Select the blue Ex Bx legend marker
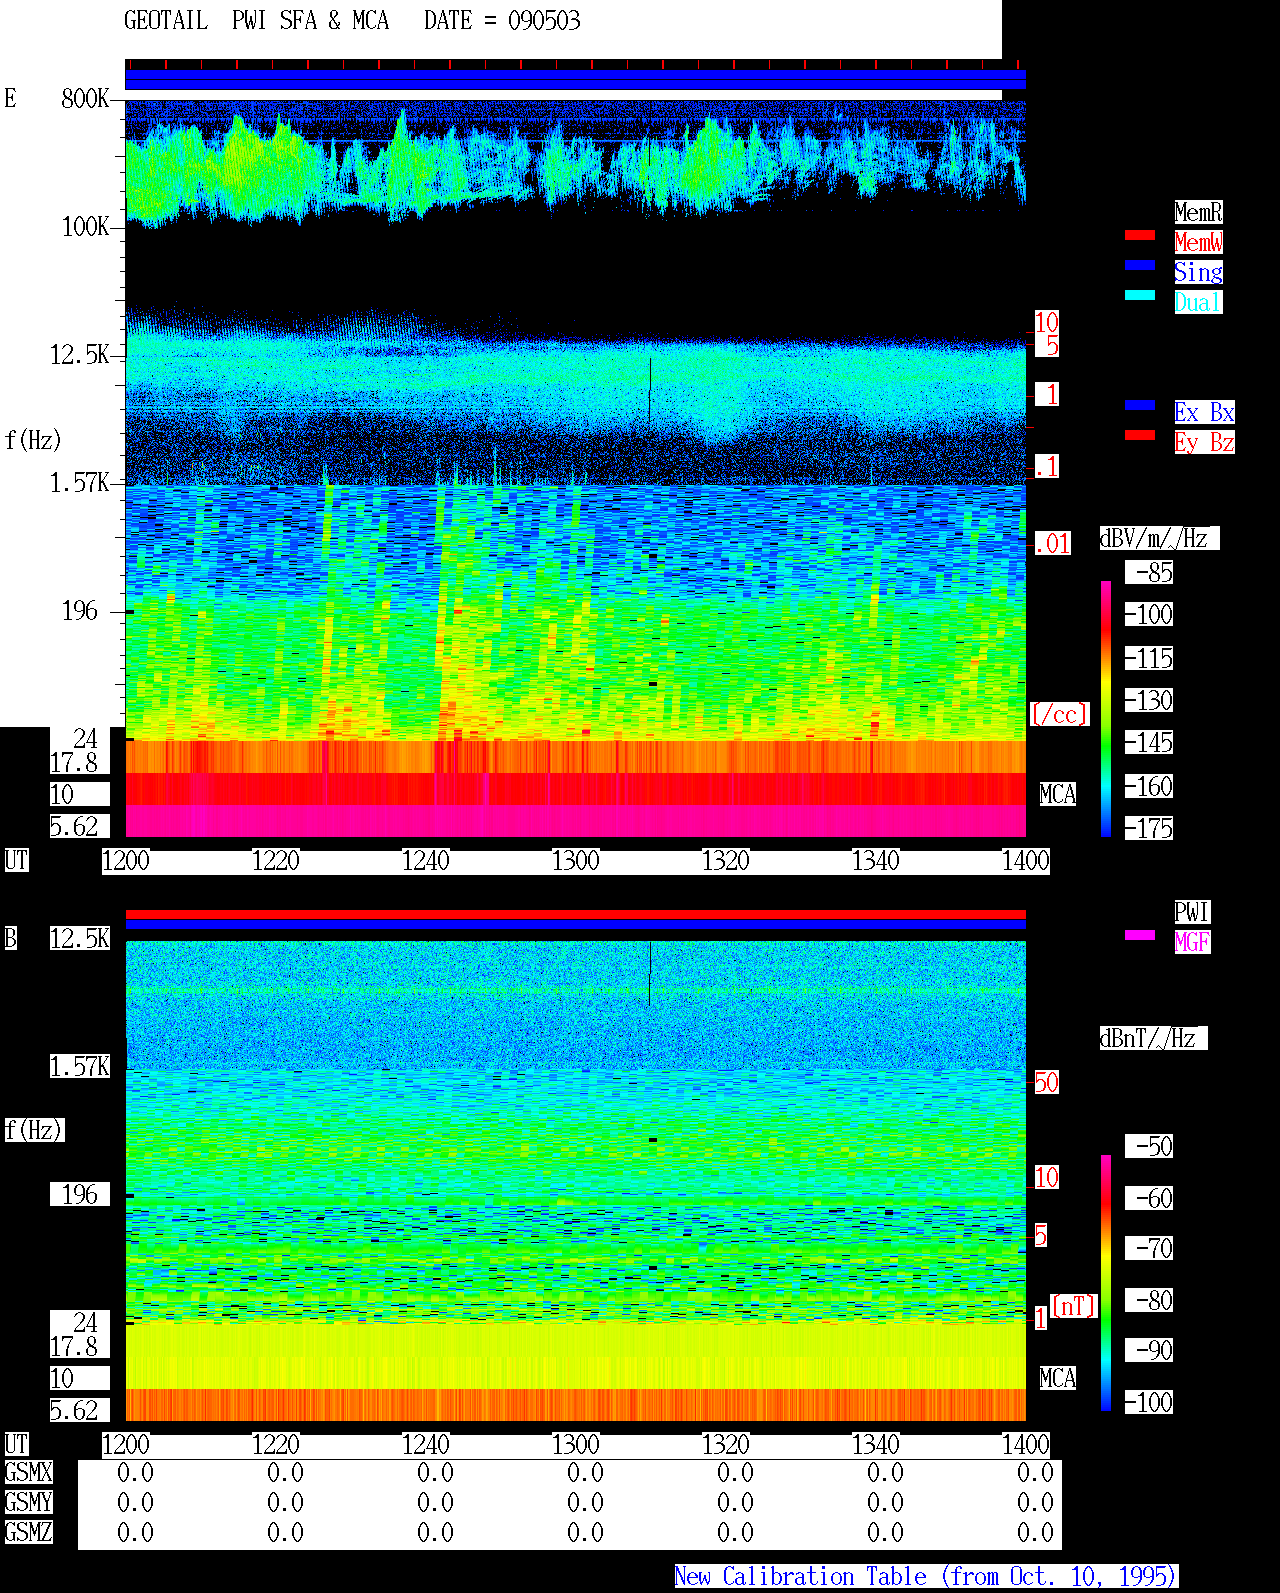This screenshot has width=1280, height=1593. [1140, 405]
